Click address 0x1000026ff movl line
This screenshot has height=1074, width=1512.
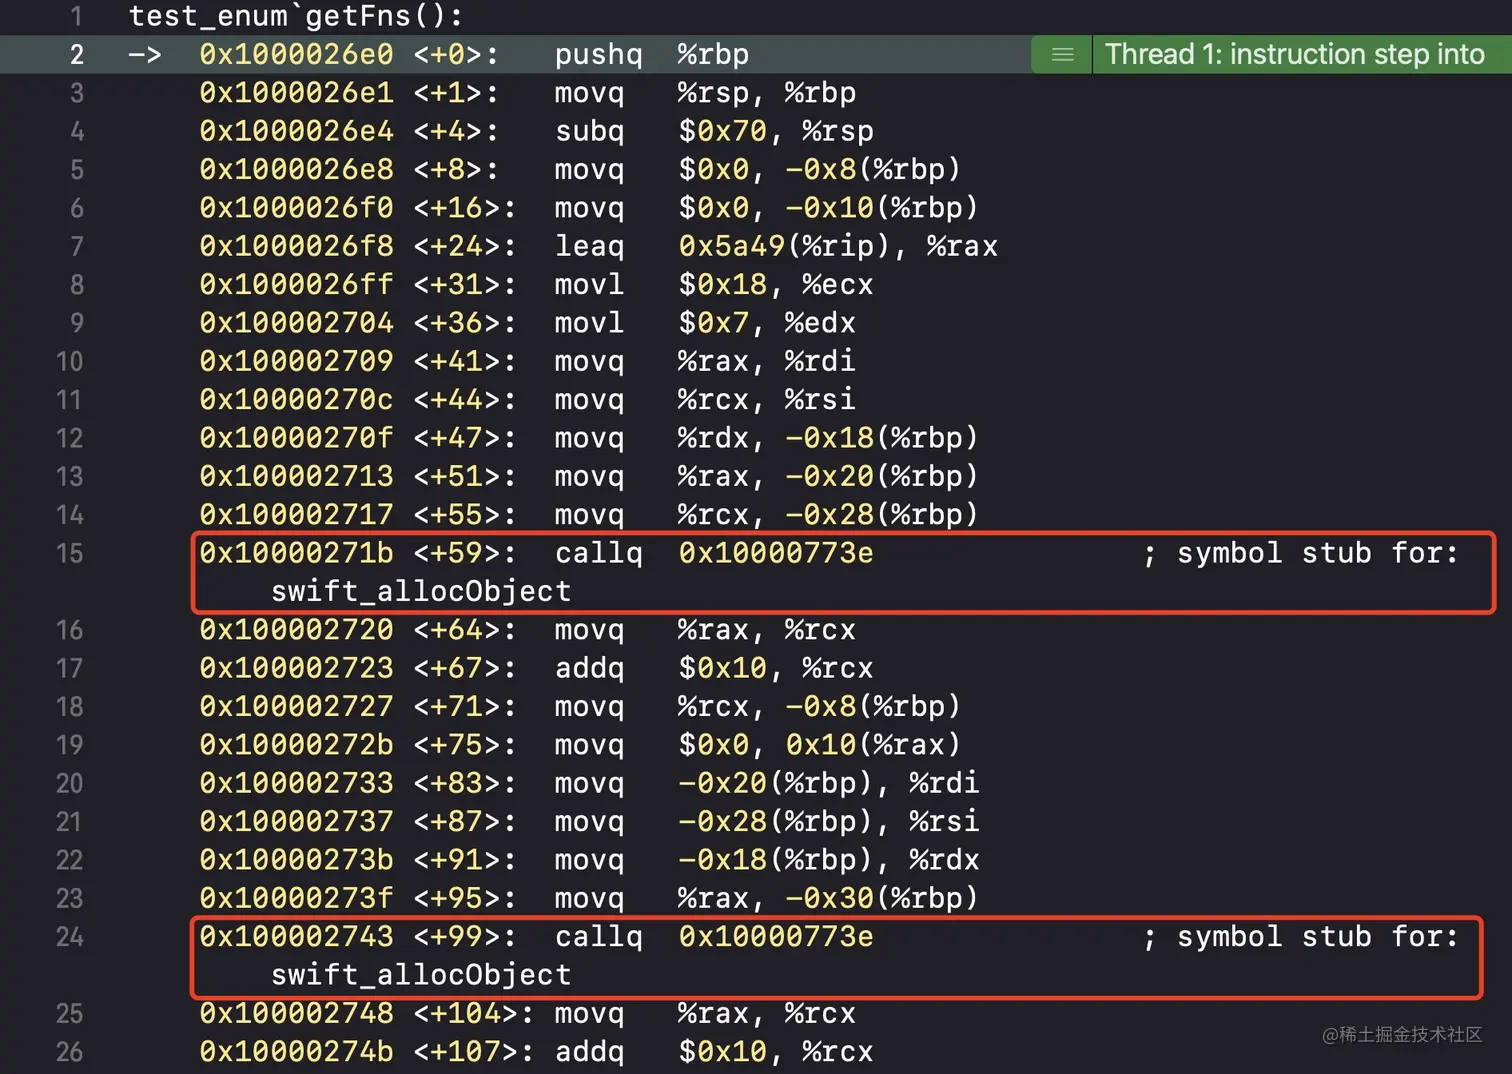click(296, 285)
